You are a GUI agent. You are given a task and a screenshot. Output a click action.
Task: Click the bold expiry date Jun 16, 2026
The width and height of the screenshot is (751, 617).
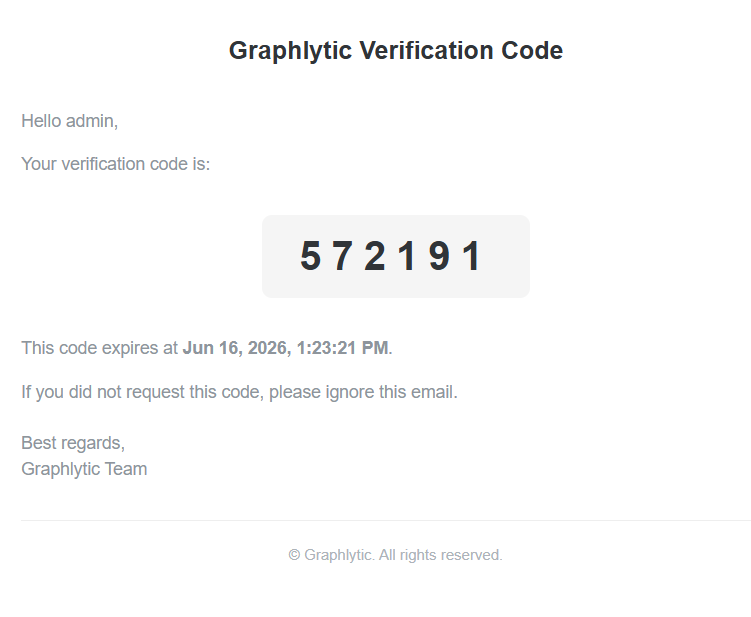(x=237, y=348)
